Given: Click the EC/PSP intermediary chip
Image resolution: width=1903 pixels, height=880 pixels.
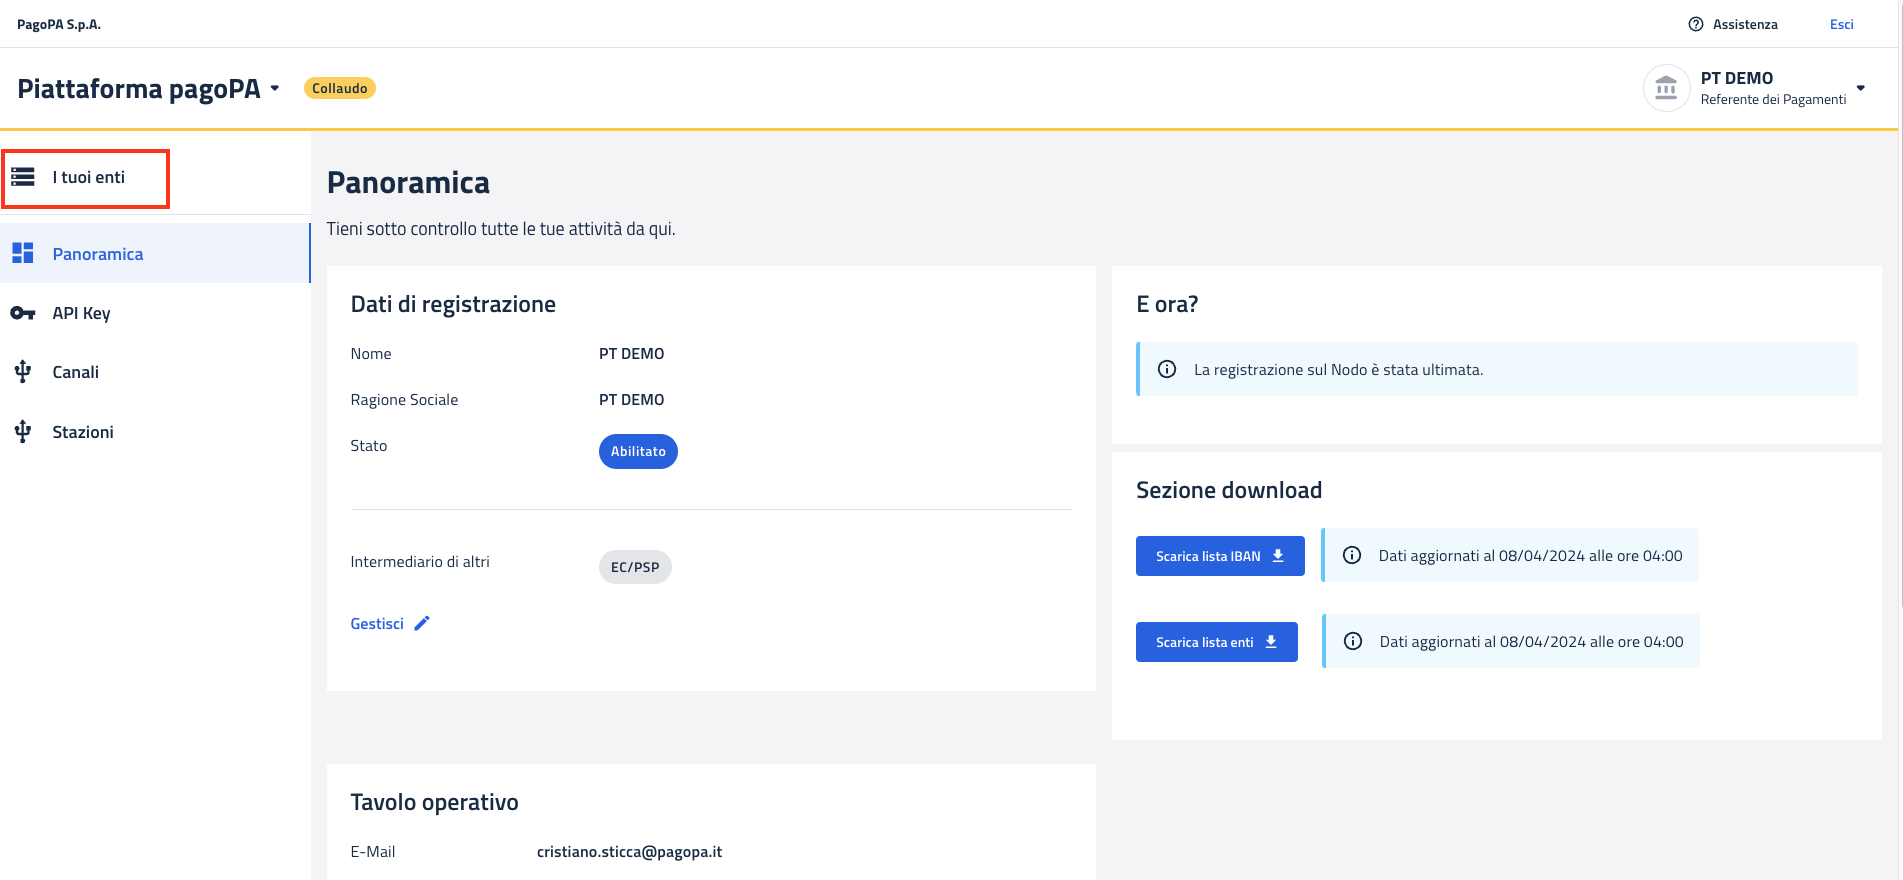Looking at the screenshot, I should tap(635, 567).
